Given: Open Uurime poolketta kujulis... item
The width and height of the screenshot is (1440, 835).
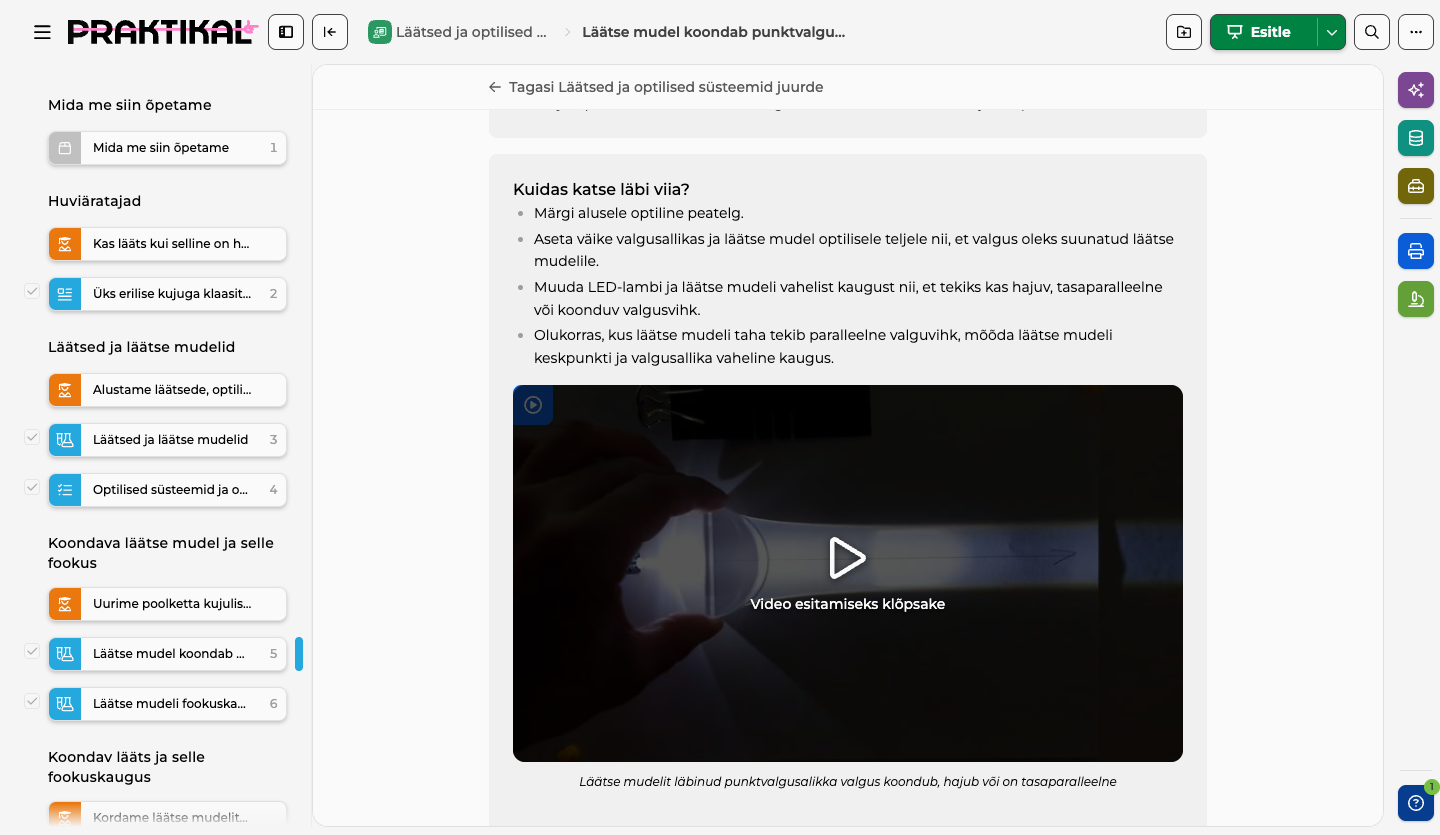Looking at the screenshot, I should [x=168, y=604].
